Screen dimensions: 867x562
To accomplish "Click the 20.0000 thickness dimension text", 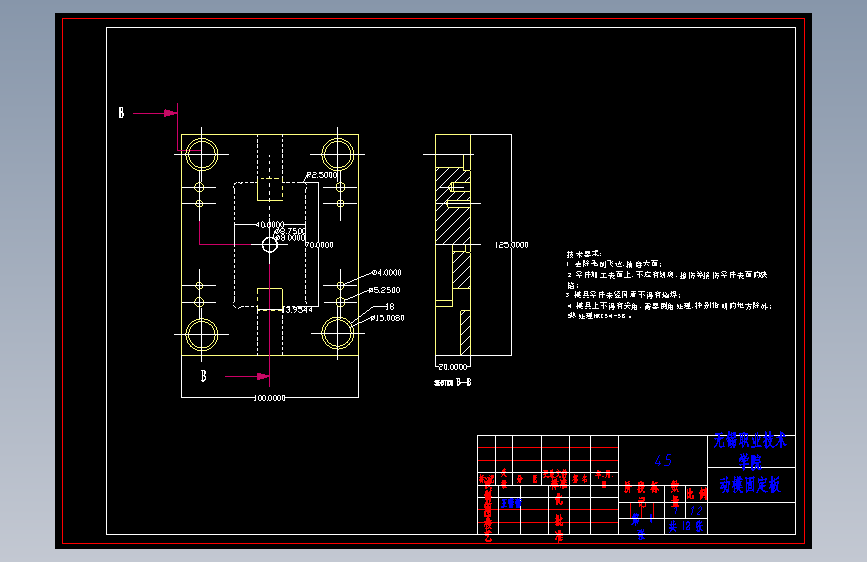I will (x=453, y=367).
